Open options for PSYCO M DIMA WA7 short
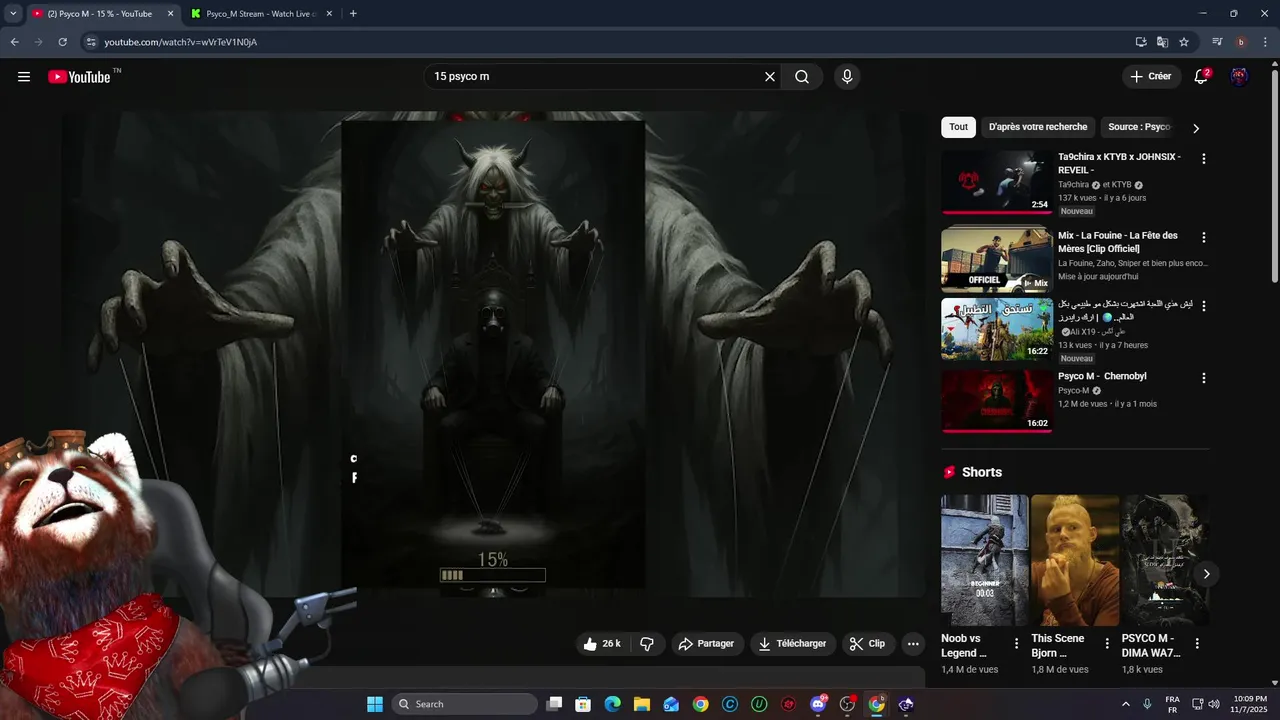The height and width of the screenshot is (720, 1280). tap(1197, 644)
